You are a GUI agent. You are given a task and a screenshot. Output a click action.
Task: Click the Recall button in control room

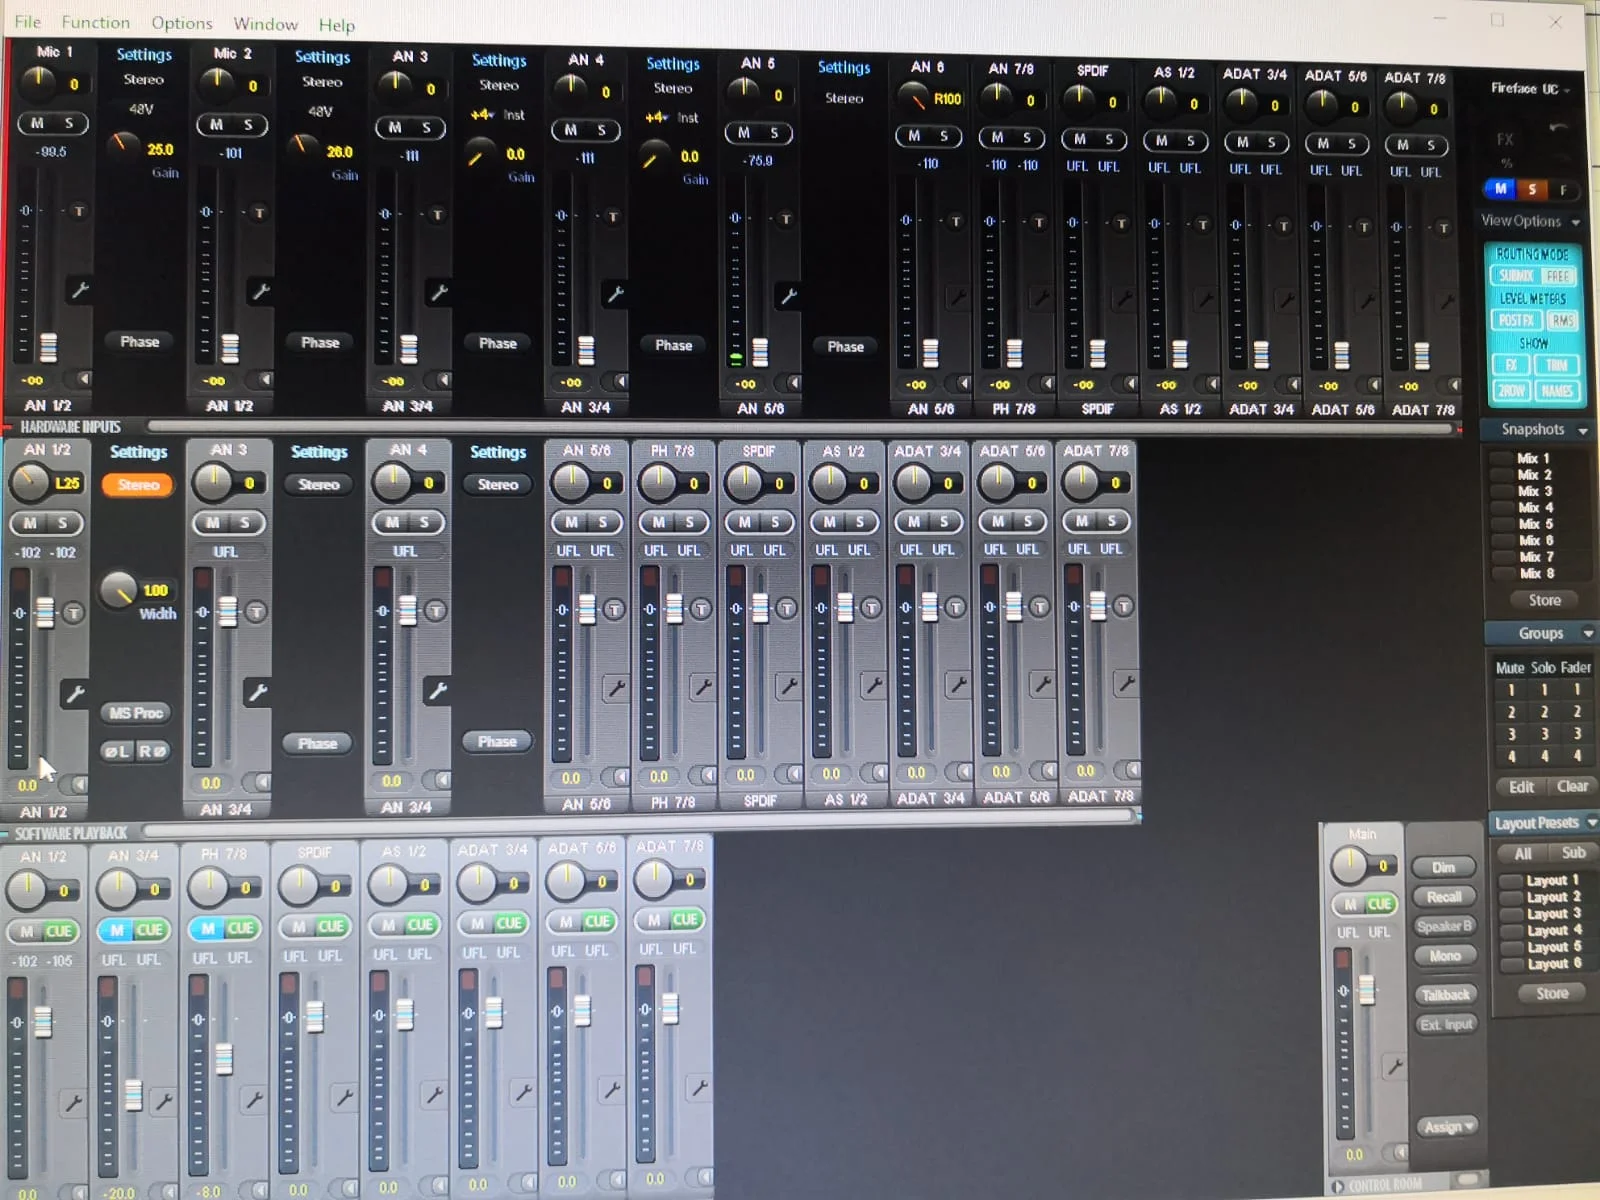(x=1443, y=897)
